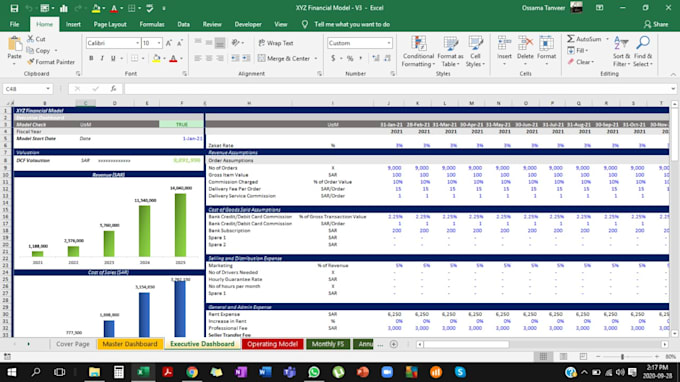The width and height of the screenshot is (680, 382).
Task: Open Sort & Filter options
Action: click(621, 52)
